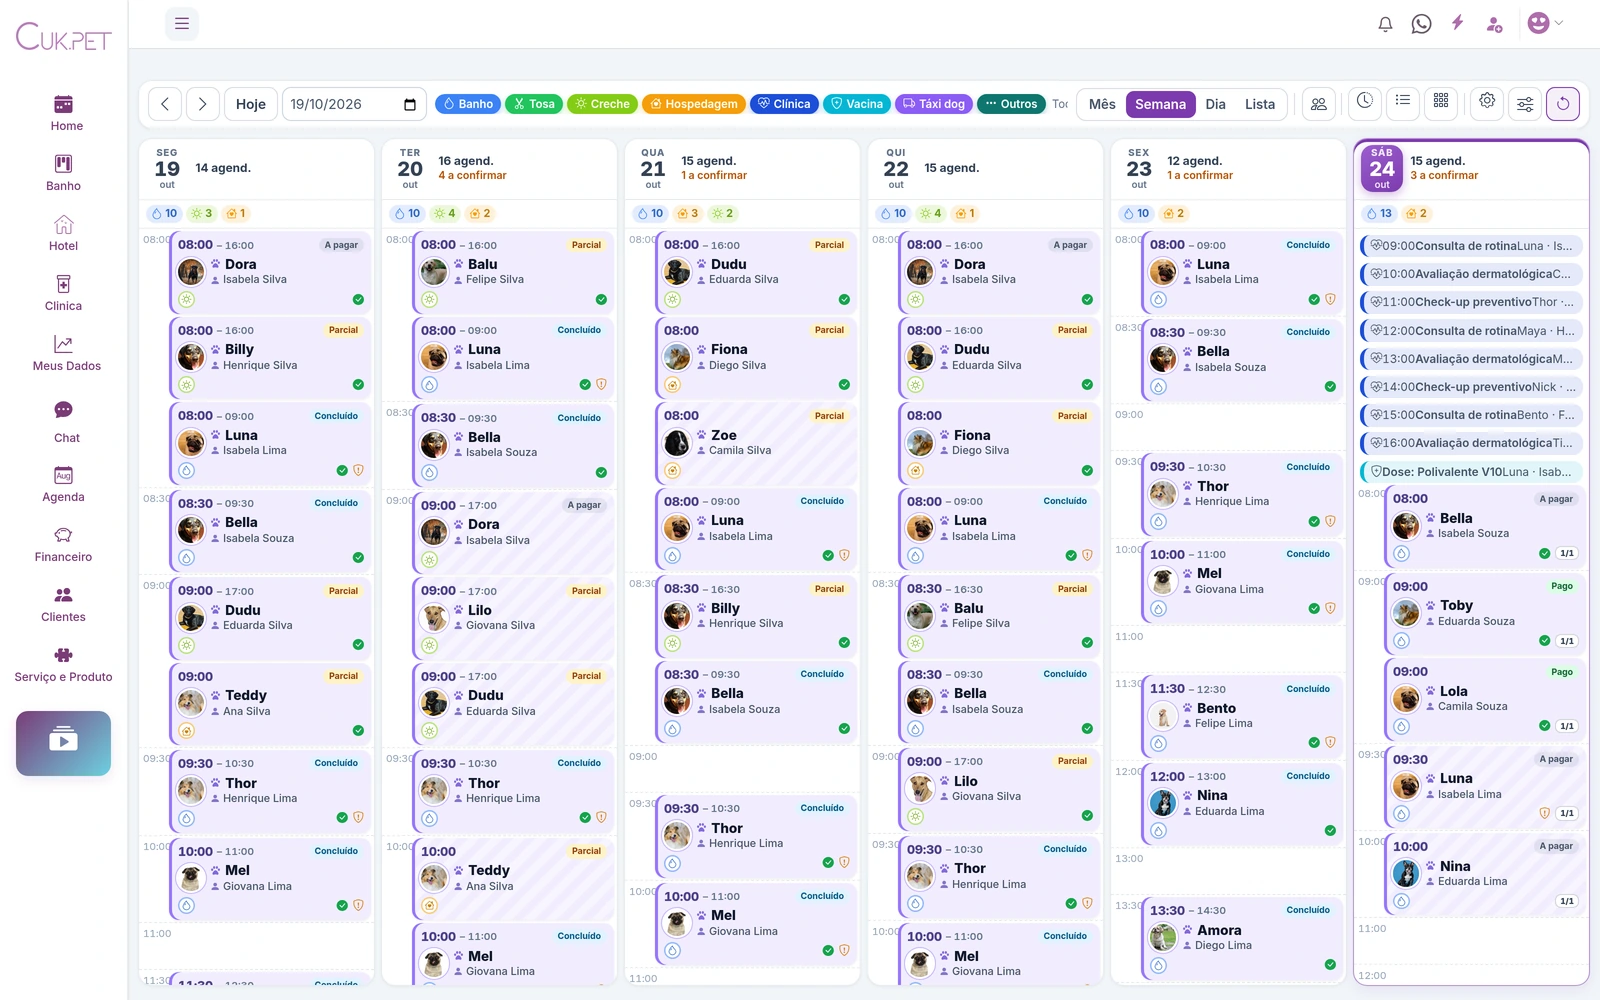Go to Serviço e Produto

coord(63,665)
